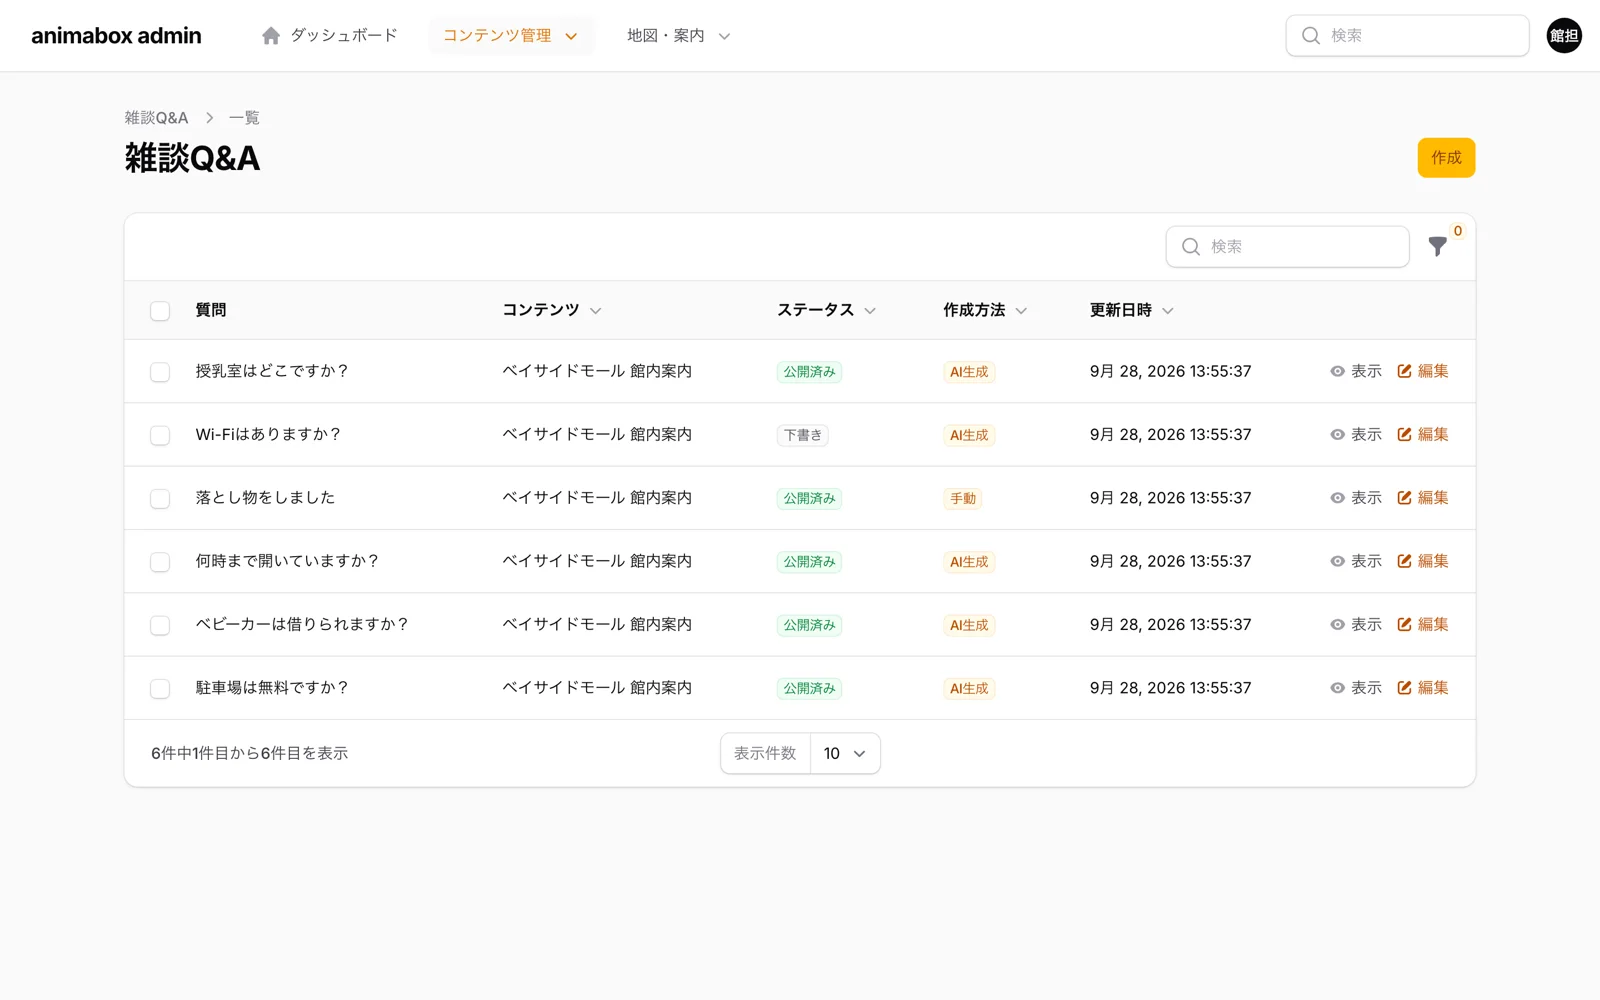Open the user avatar 館担

[x=1564, y=36]
